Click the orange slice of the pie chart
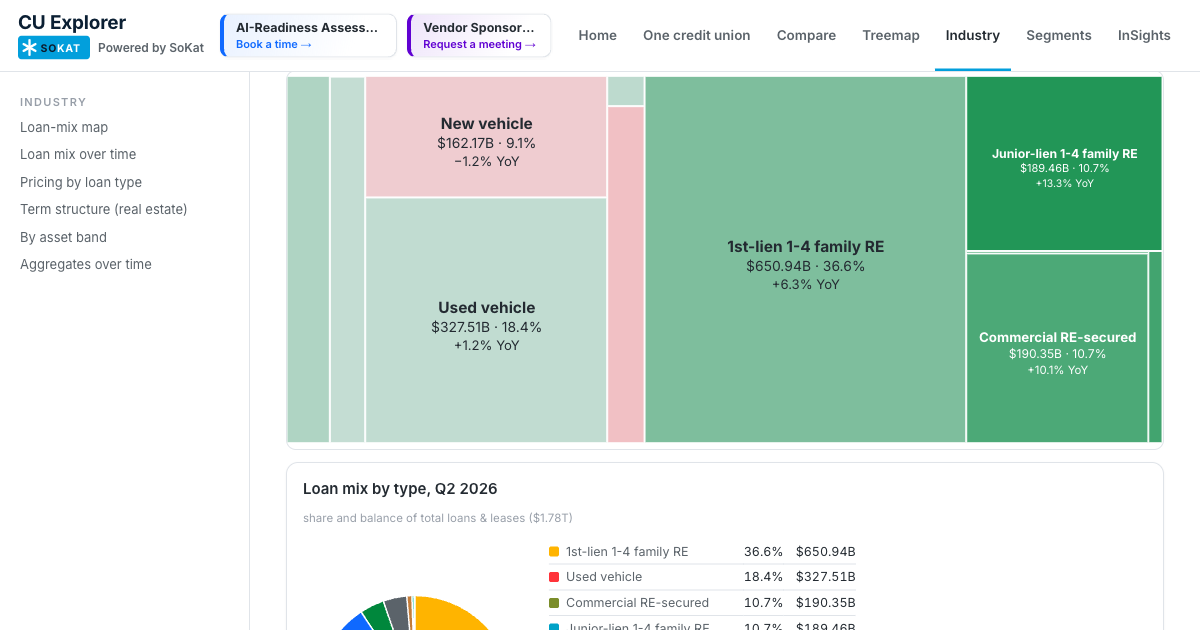The image size is (1200, 630). click(x=445, y=614)
